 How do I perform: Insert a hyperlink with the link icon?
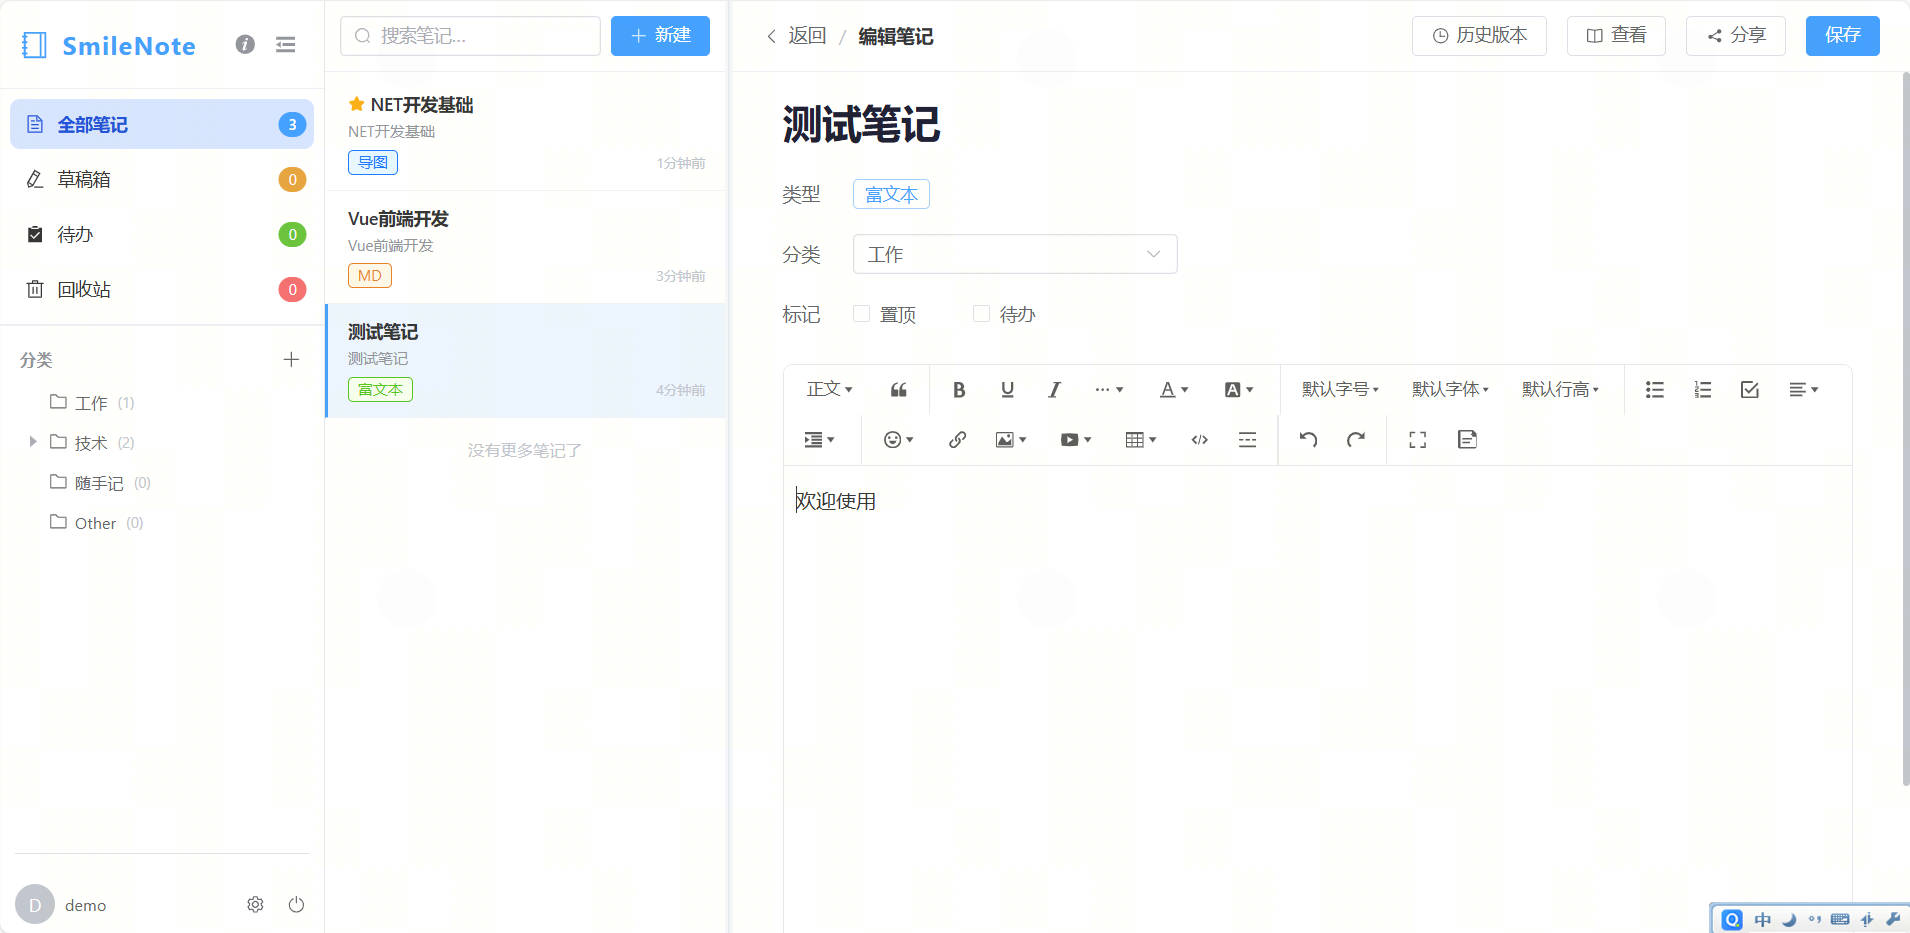(x=957, y=440)
